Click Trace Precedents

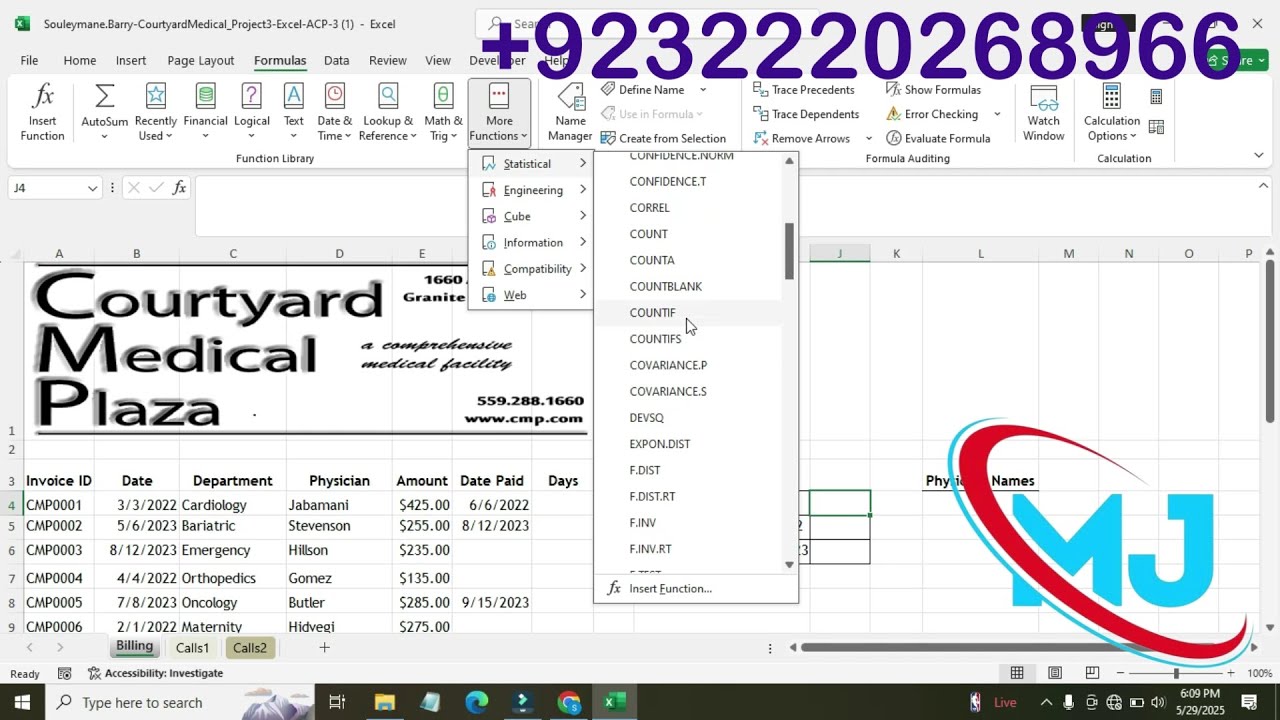803,90
